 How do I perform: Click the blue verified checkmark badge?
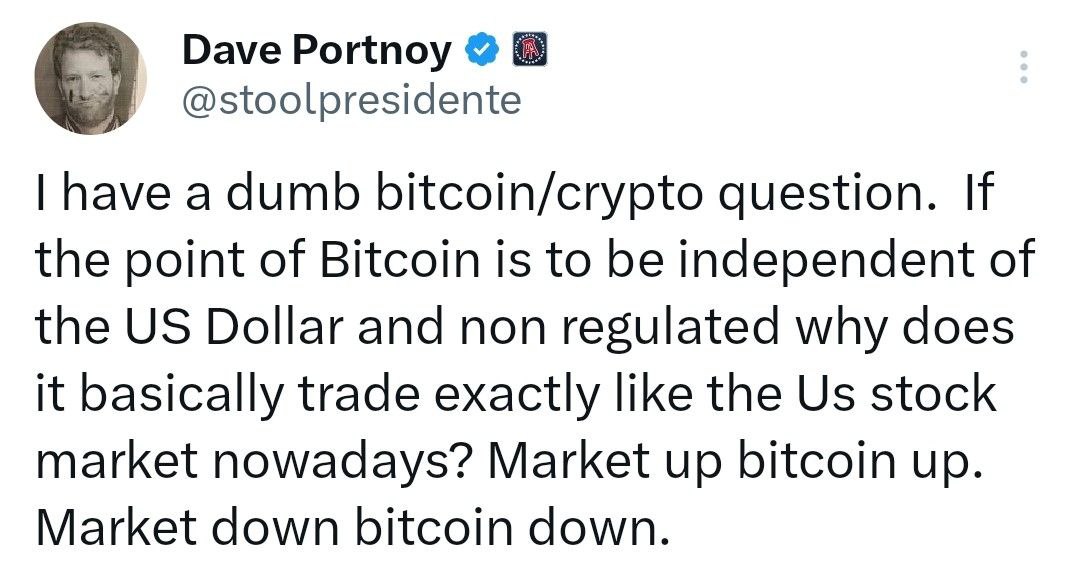(483, 50)
